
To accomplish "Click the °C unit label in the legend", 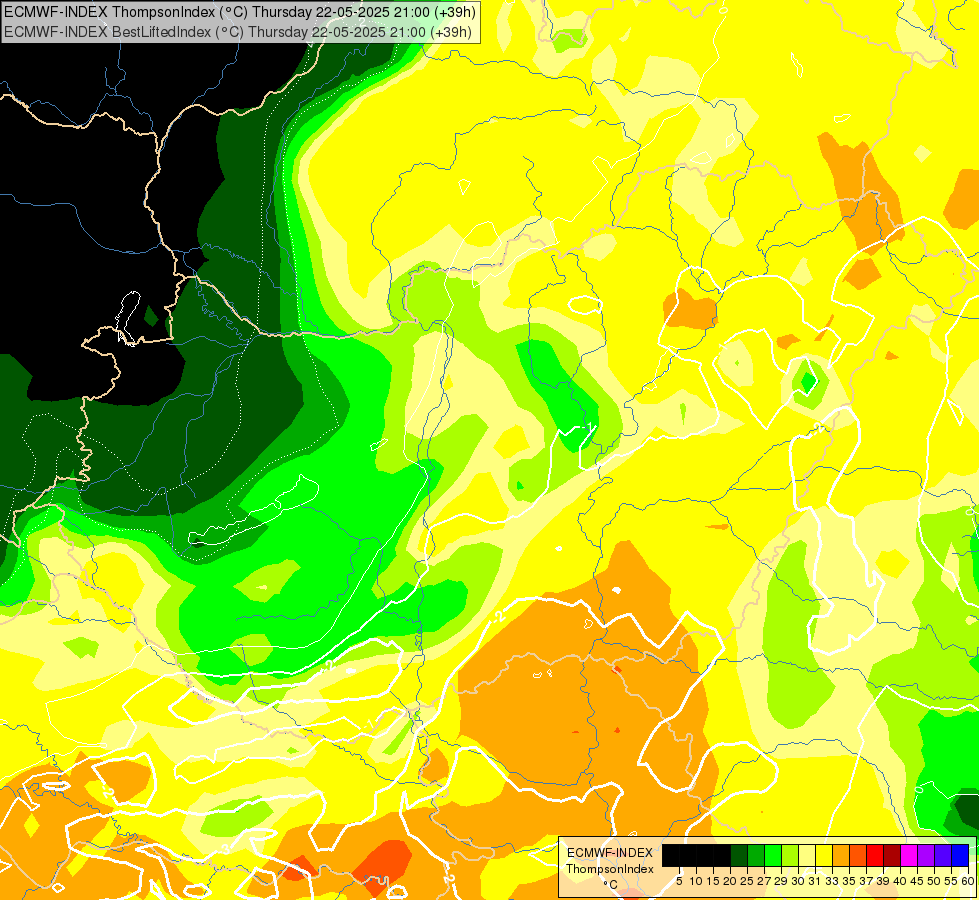I will 611,885.
